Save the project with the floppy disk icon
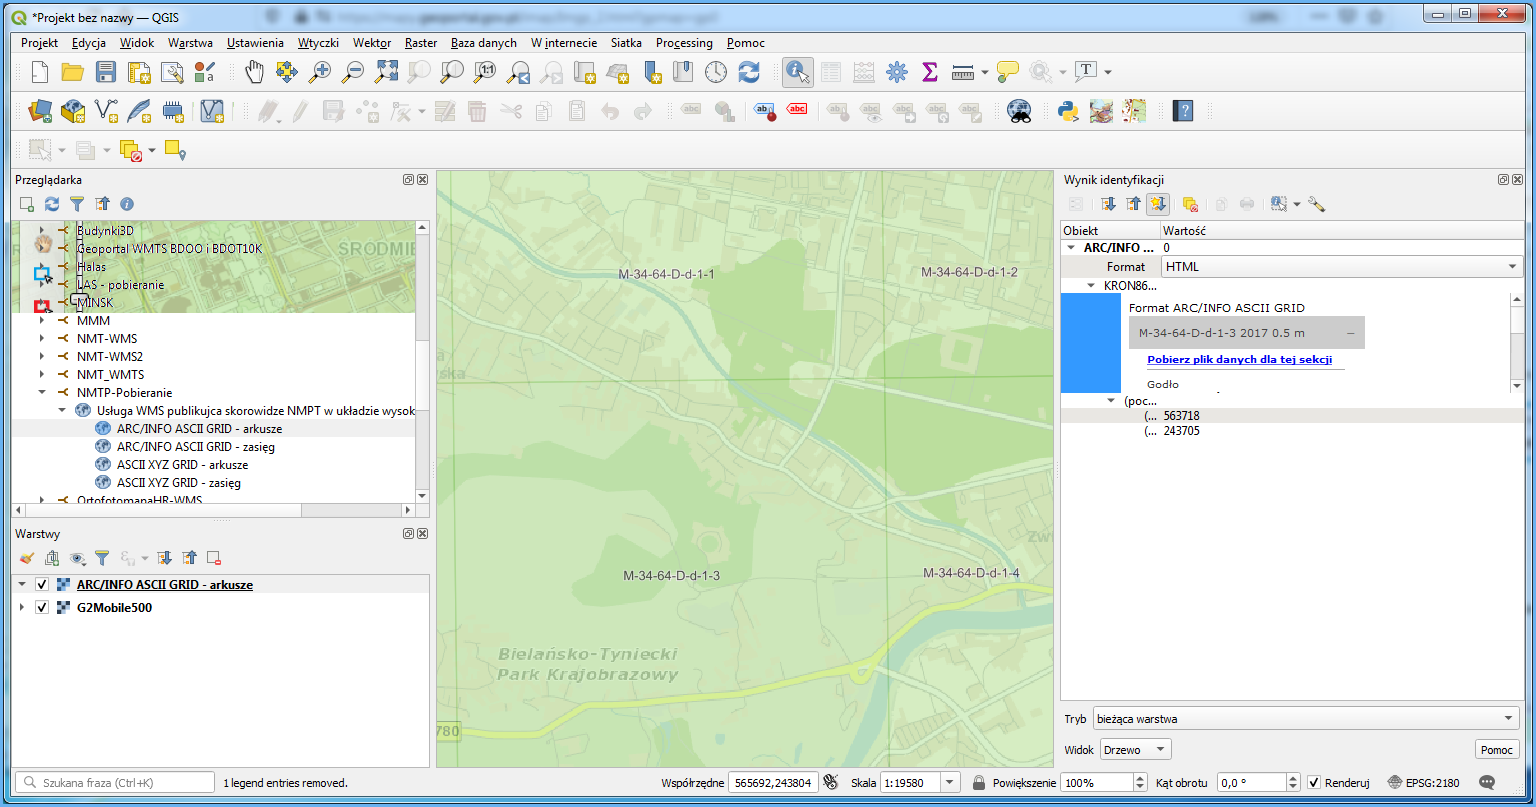Image resolution: width=1536 pixels, height=807 pixels. 105,72
